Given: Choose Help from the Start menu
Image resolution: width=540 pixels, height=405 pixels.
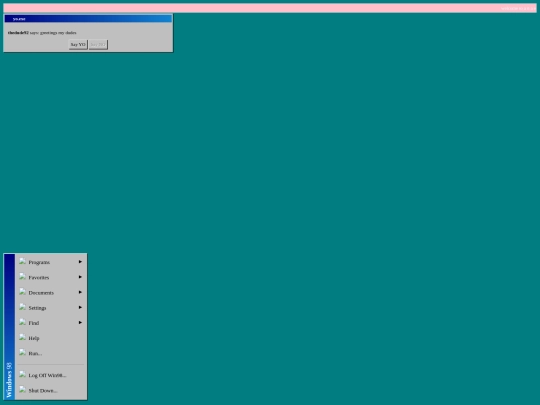Looking at the screenshot, I should [x=51, y=338].
